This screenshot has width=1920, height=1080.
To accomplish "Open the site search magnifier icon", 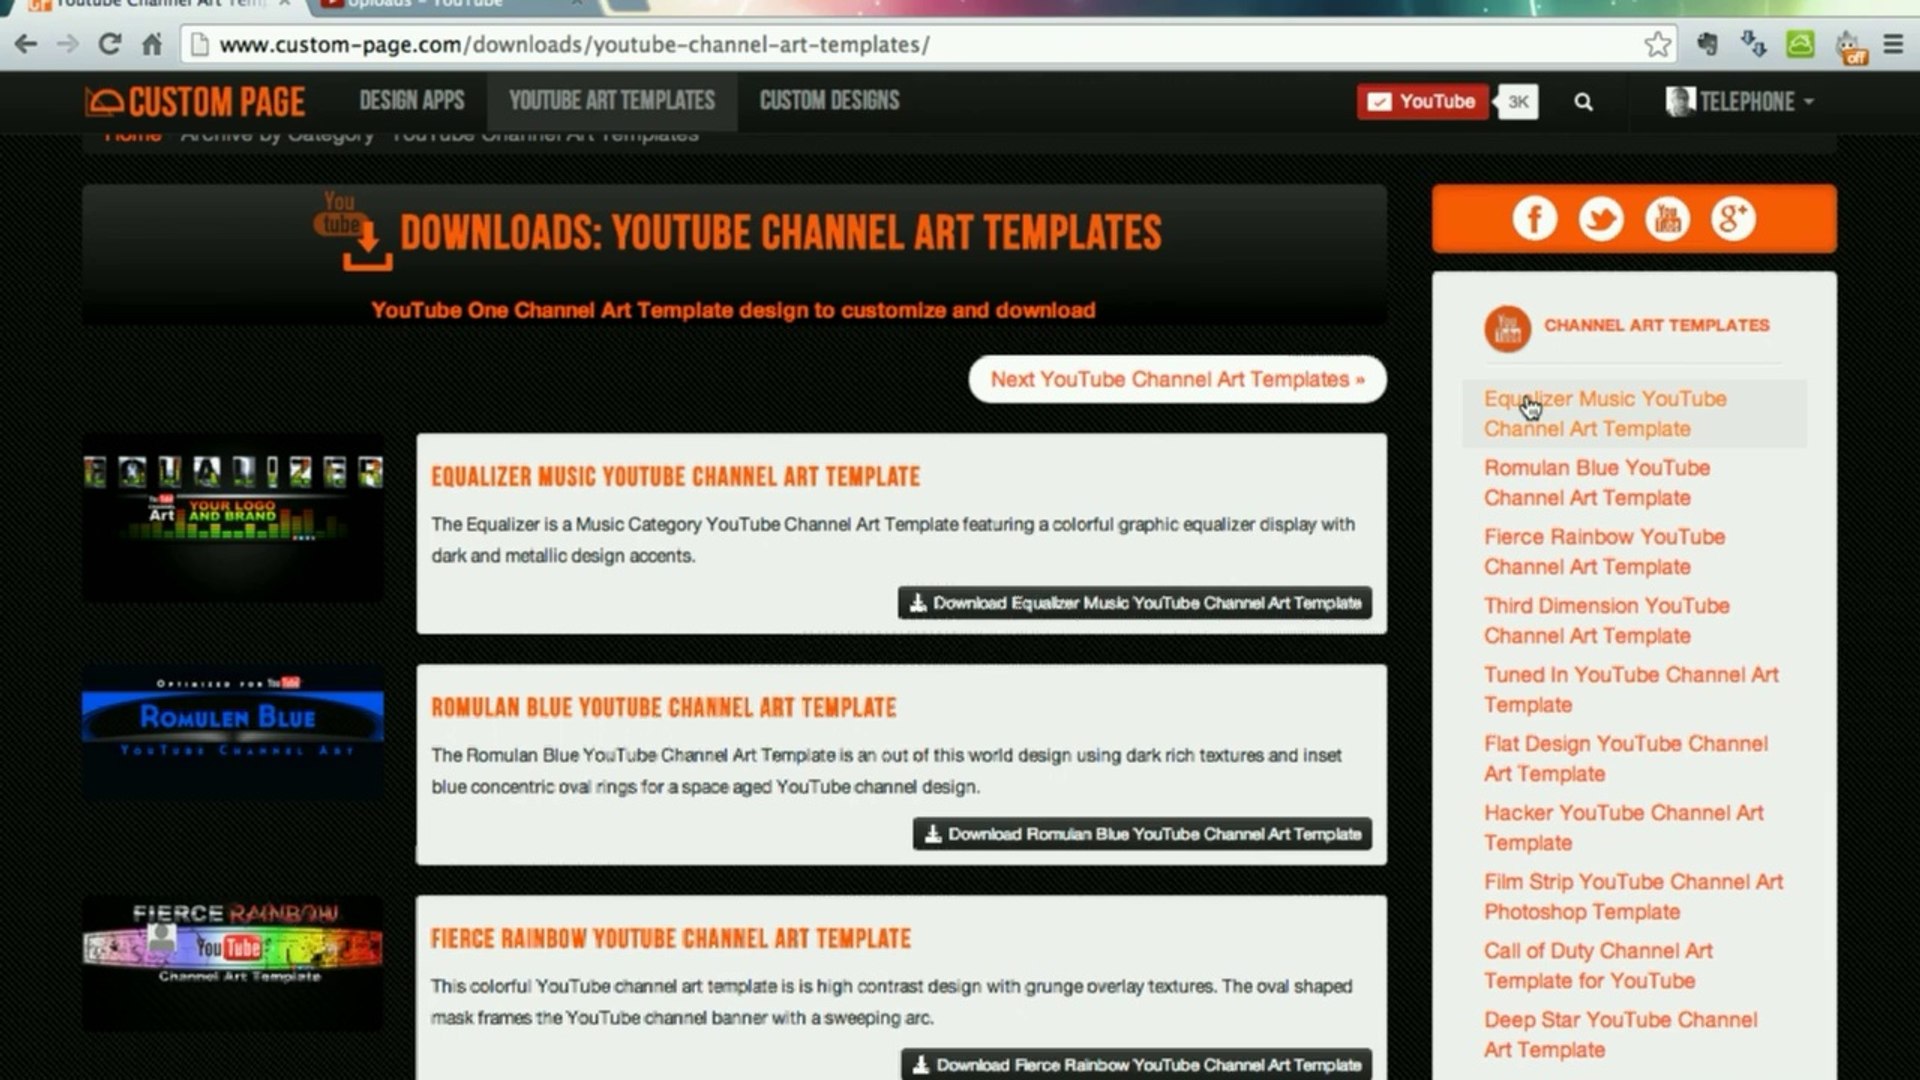I will click(x=1583, y=102).
